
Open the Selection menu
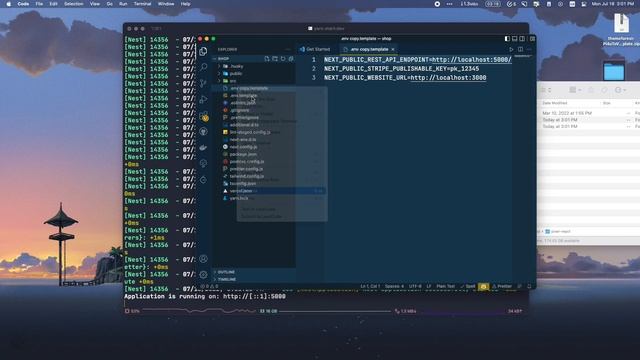pos(74,4)
